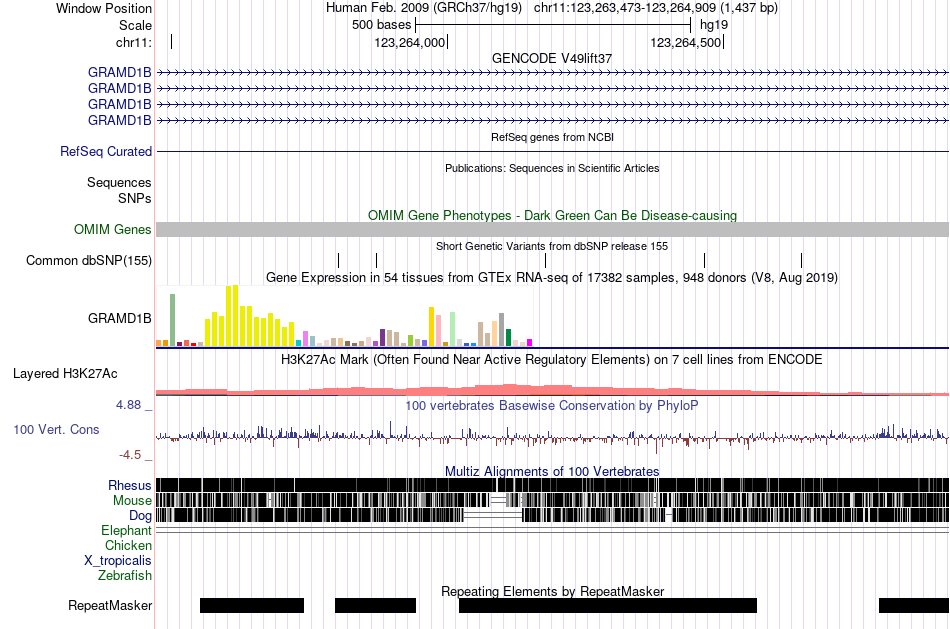This screenshot has height=629, width=950.
Task: Select the topmost GRAMD1B transcript label
Action: [119, 72]
